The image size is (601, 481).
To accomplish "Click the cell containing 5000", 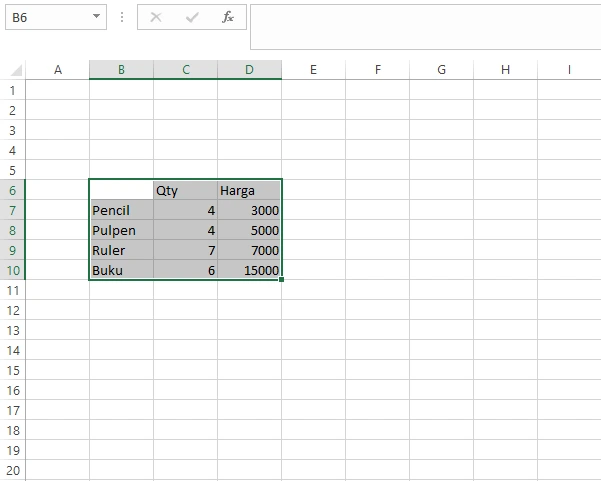I will click(250, 230).
